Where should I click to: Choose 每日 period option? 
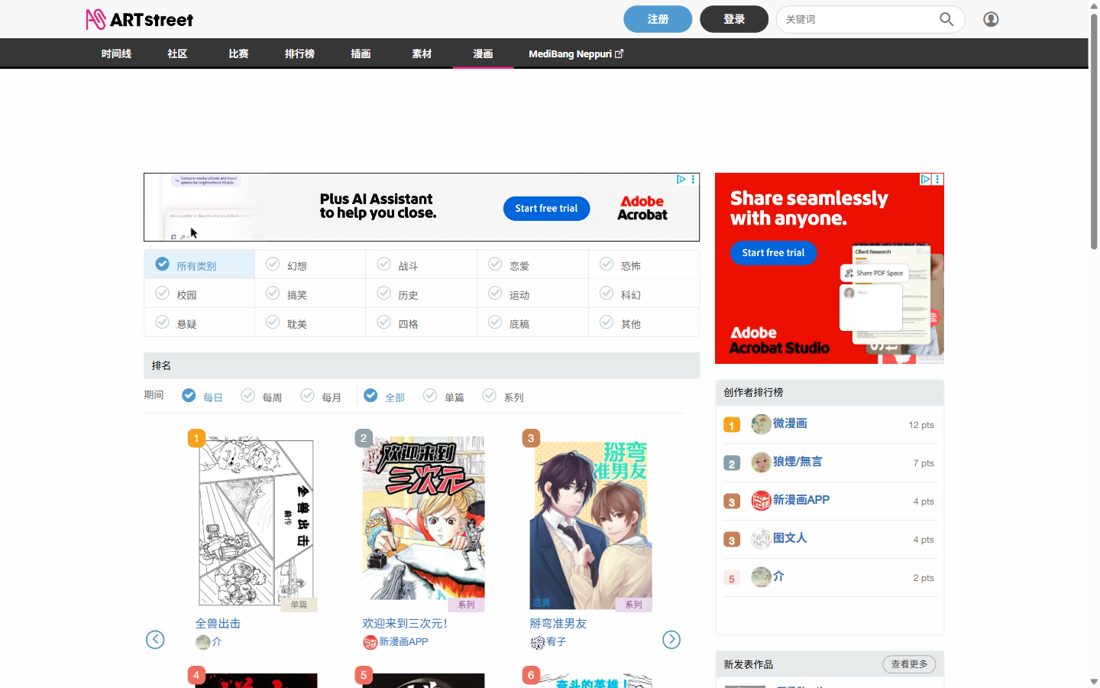coord(202,396)
